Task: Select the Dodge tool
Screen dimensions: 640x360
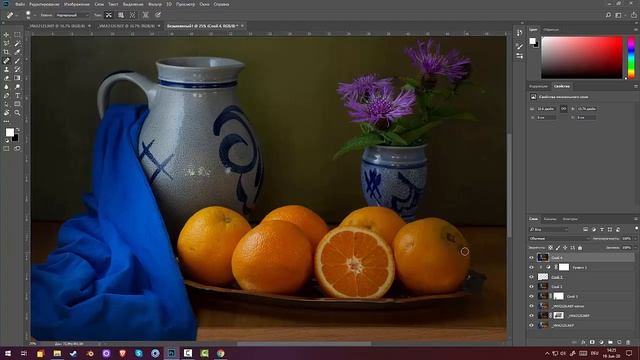Action: click(x=17, y=87)
